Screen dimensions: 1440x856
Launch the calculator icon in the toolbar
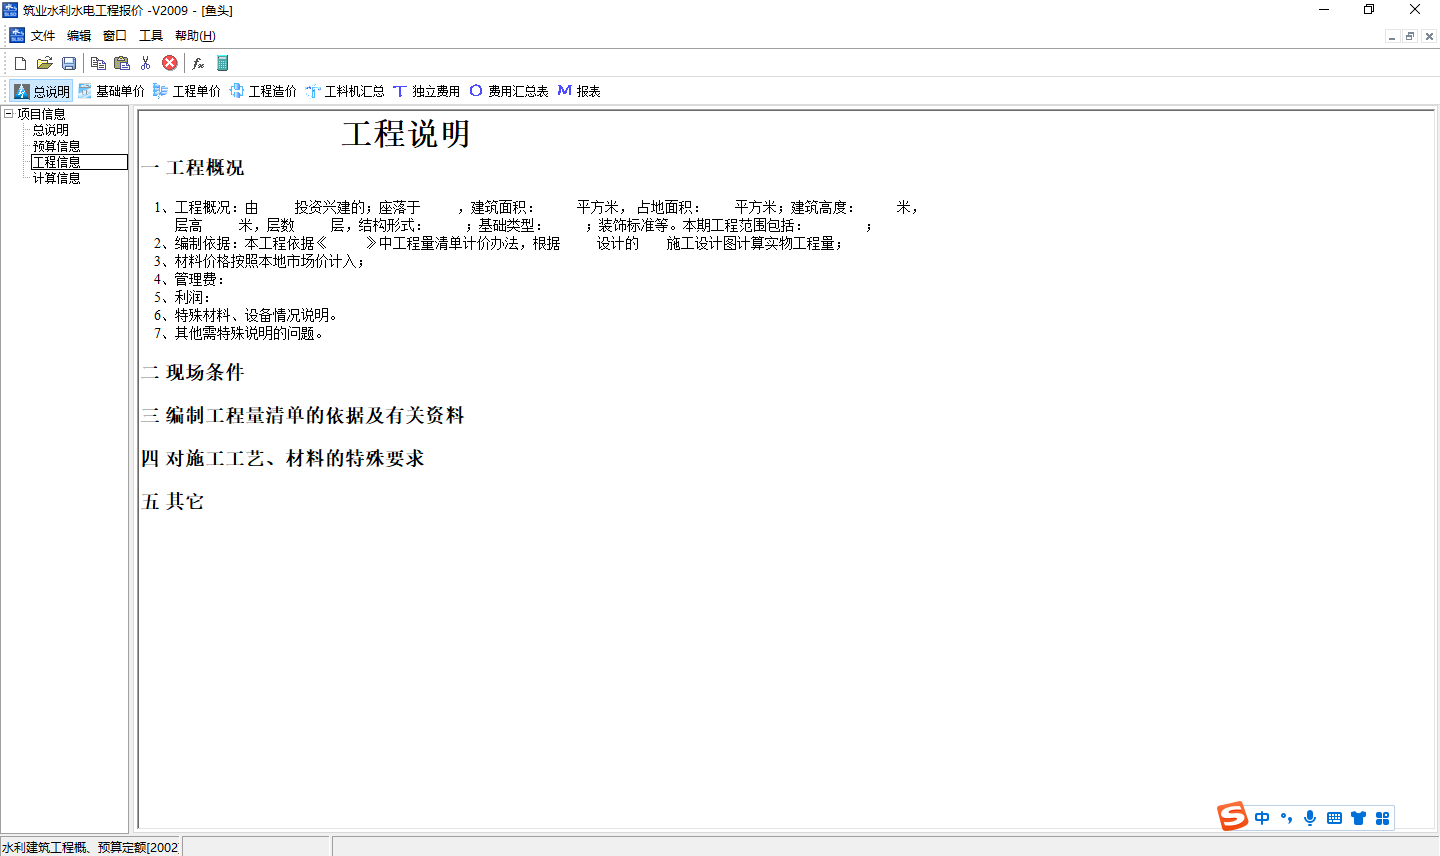point(222,63)
